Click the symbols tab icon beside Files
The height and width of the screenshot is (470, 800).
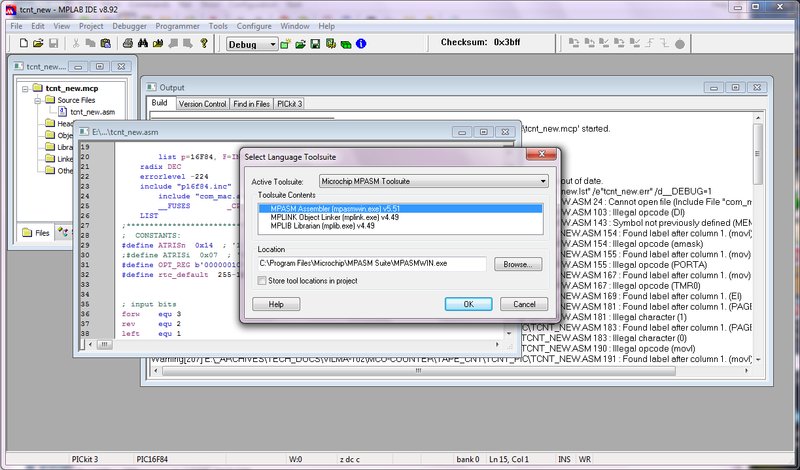(x=63, y=233)
